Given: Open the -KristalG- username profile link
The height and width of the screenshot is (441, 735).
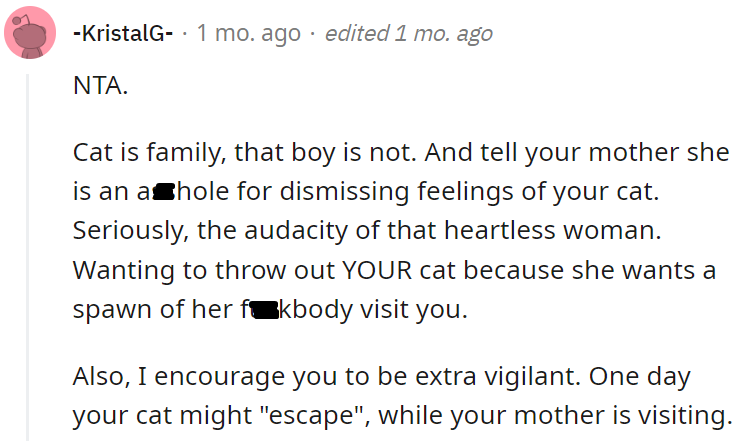Looking at the screenshot, I should click(x=124, y=33).
